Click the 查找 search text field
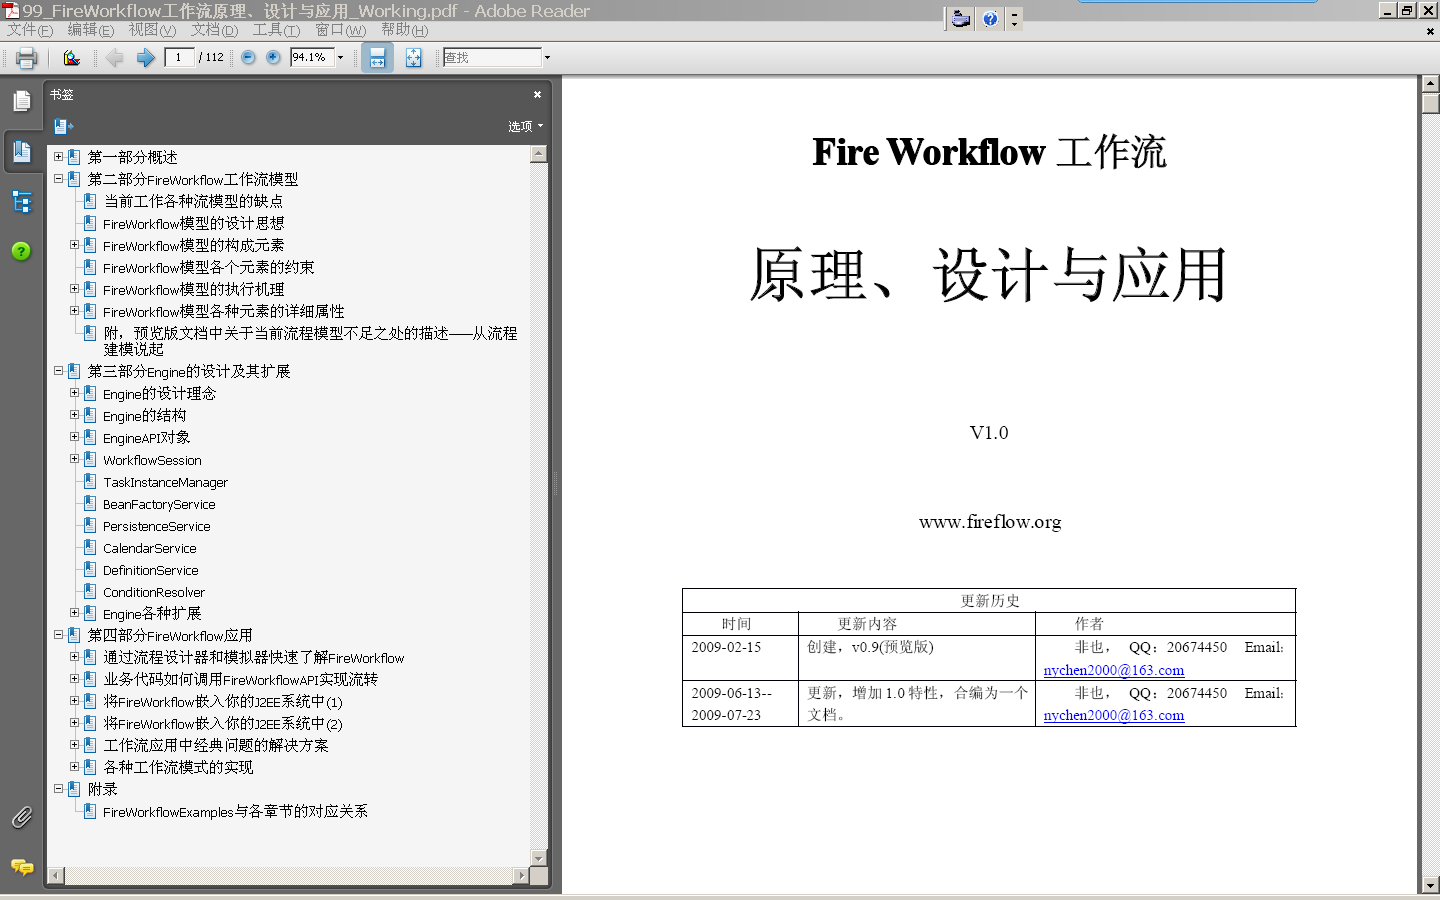The image size is (1440, 900). click(x=492, y=58)
